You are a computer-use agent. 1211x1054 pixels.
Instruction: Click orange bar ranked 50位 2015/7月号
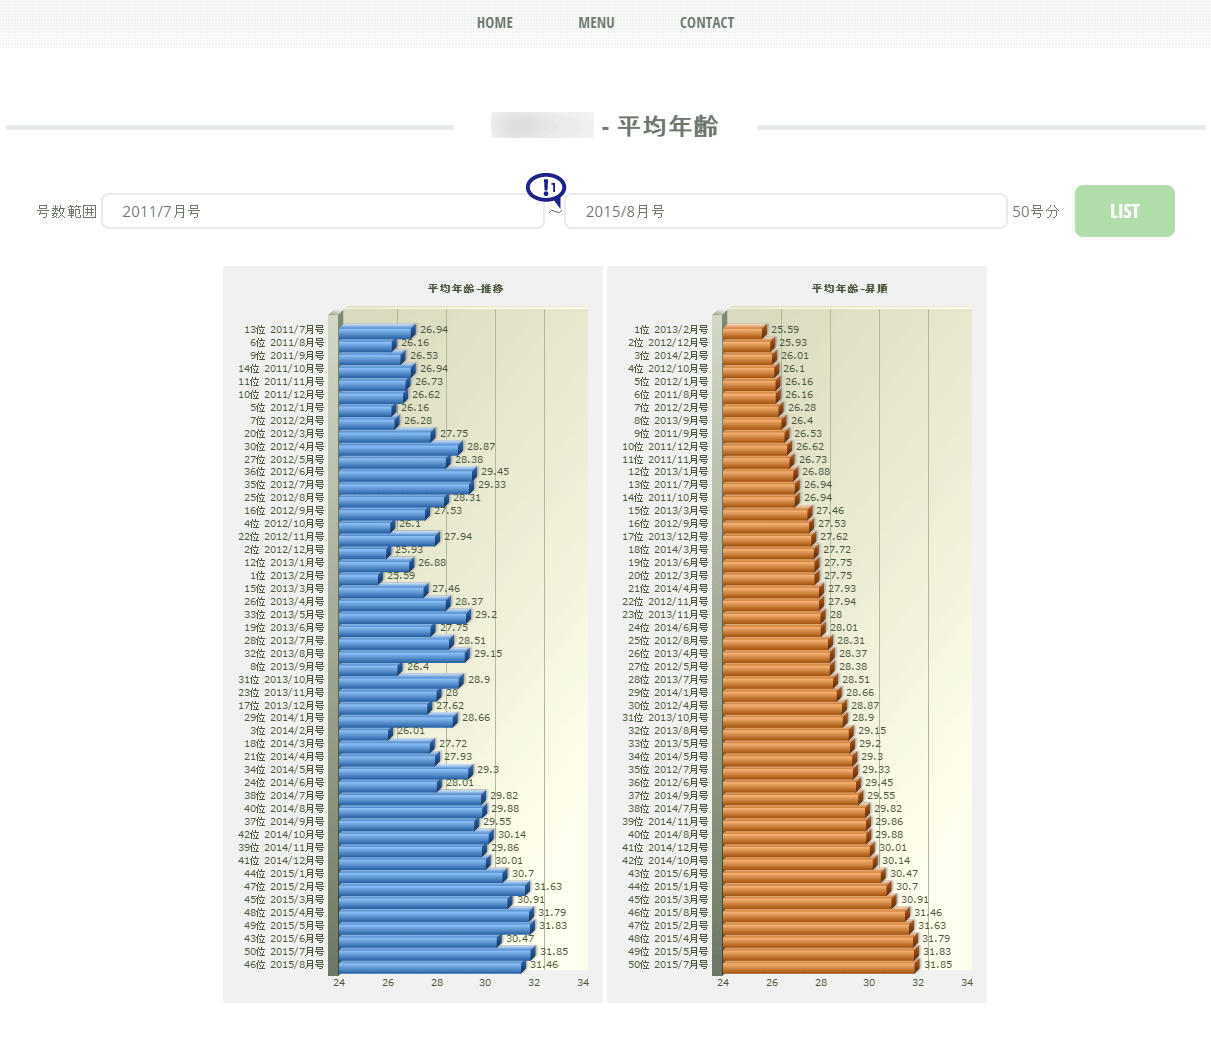[x=818, y=966]
